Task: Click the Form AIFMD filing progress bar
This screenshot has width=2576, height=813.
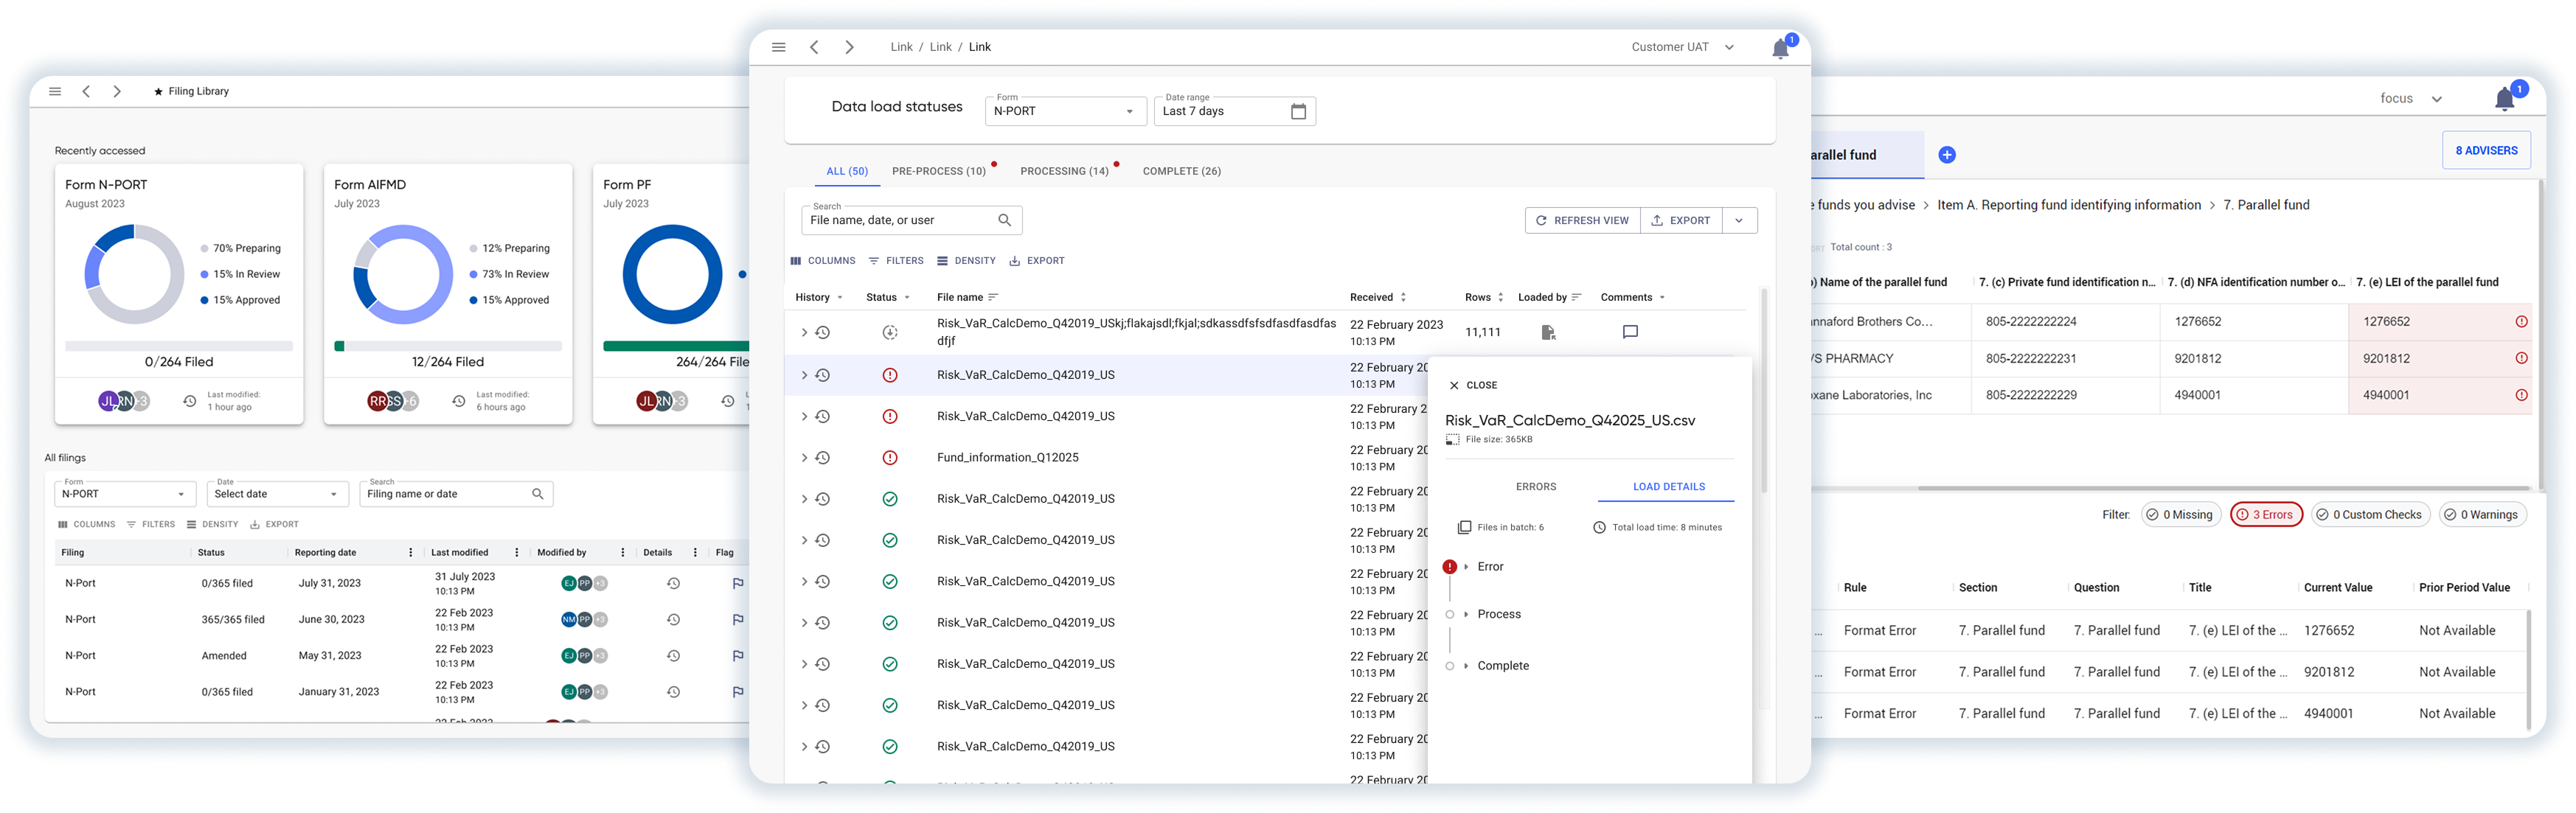Action: (448, 346)
